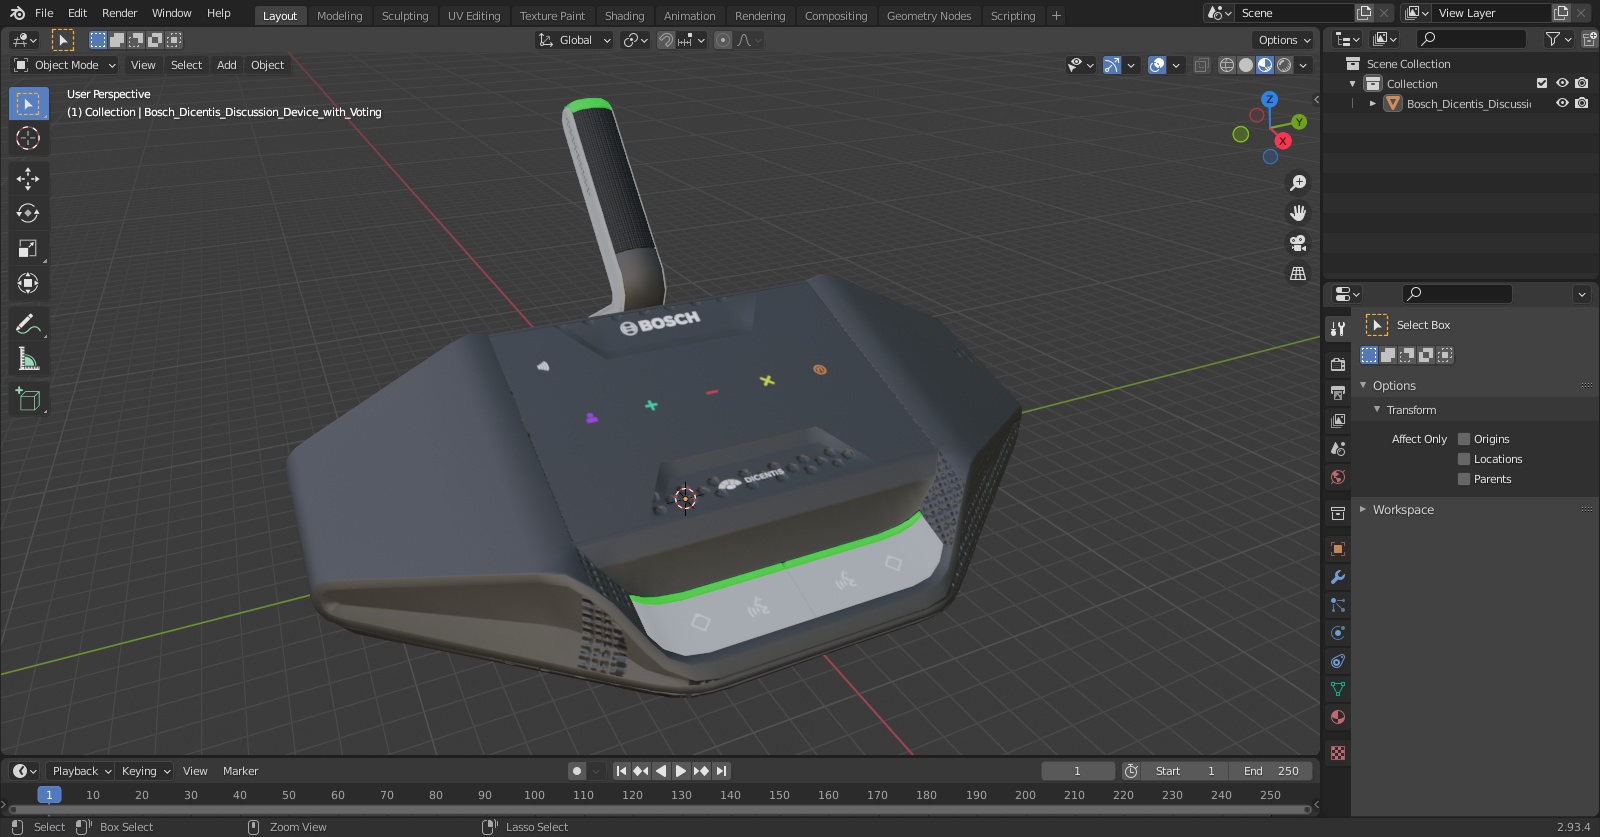Switch to UV Editing workspace tab
This screenshot has height=837, width=1600.
pos(474,16)
